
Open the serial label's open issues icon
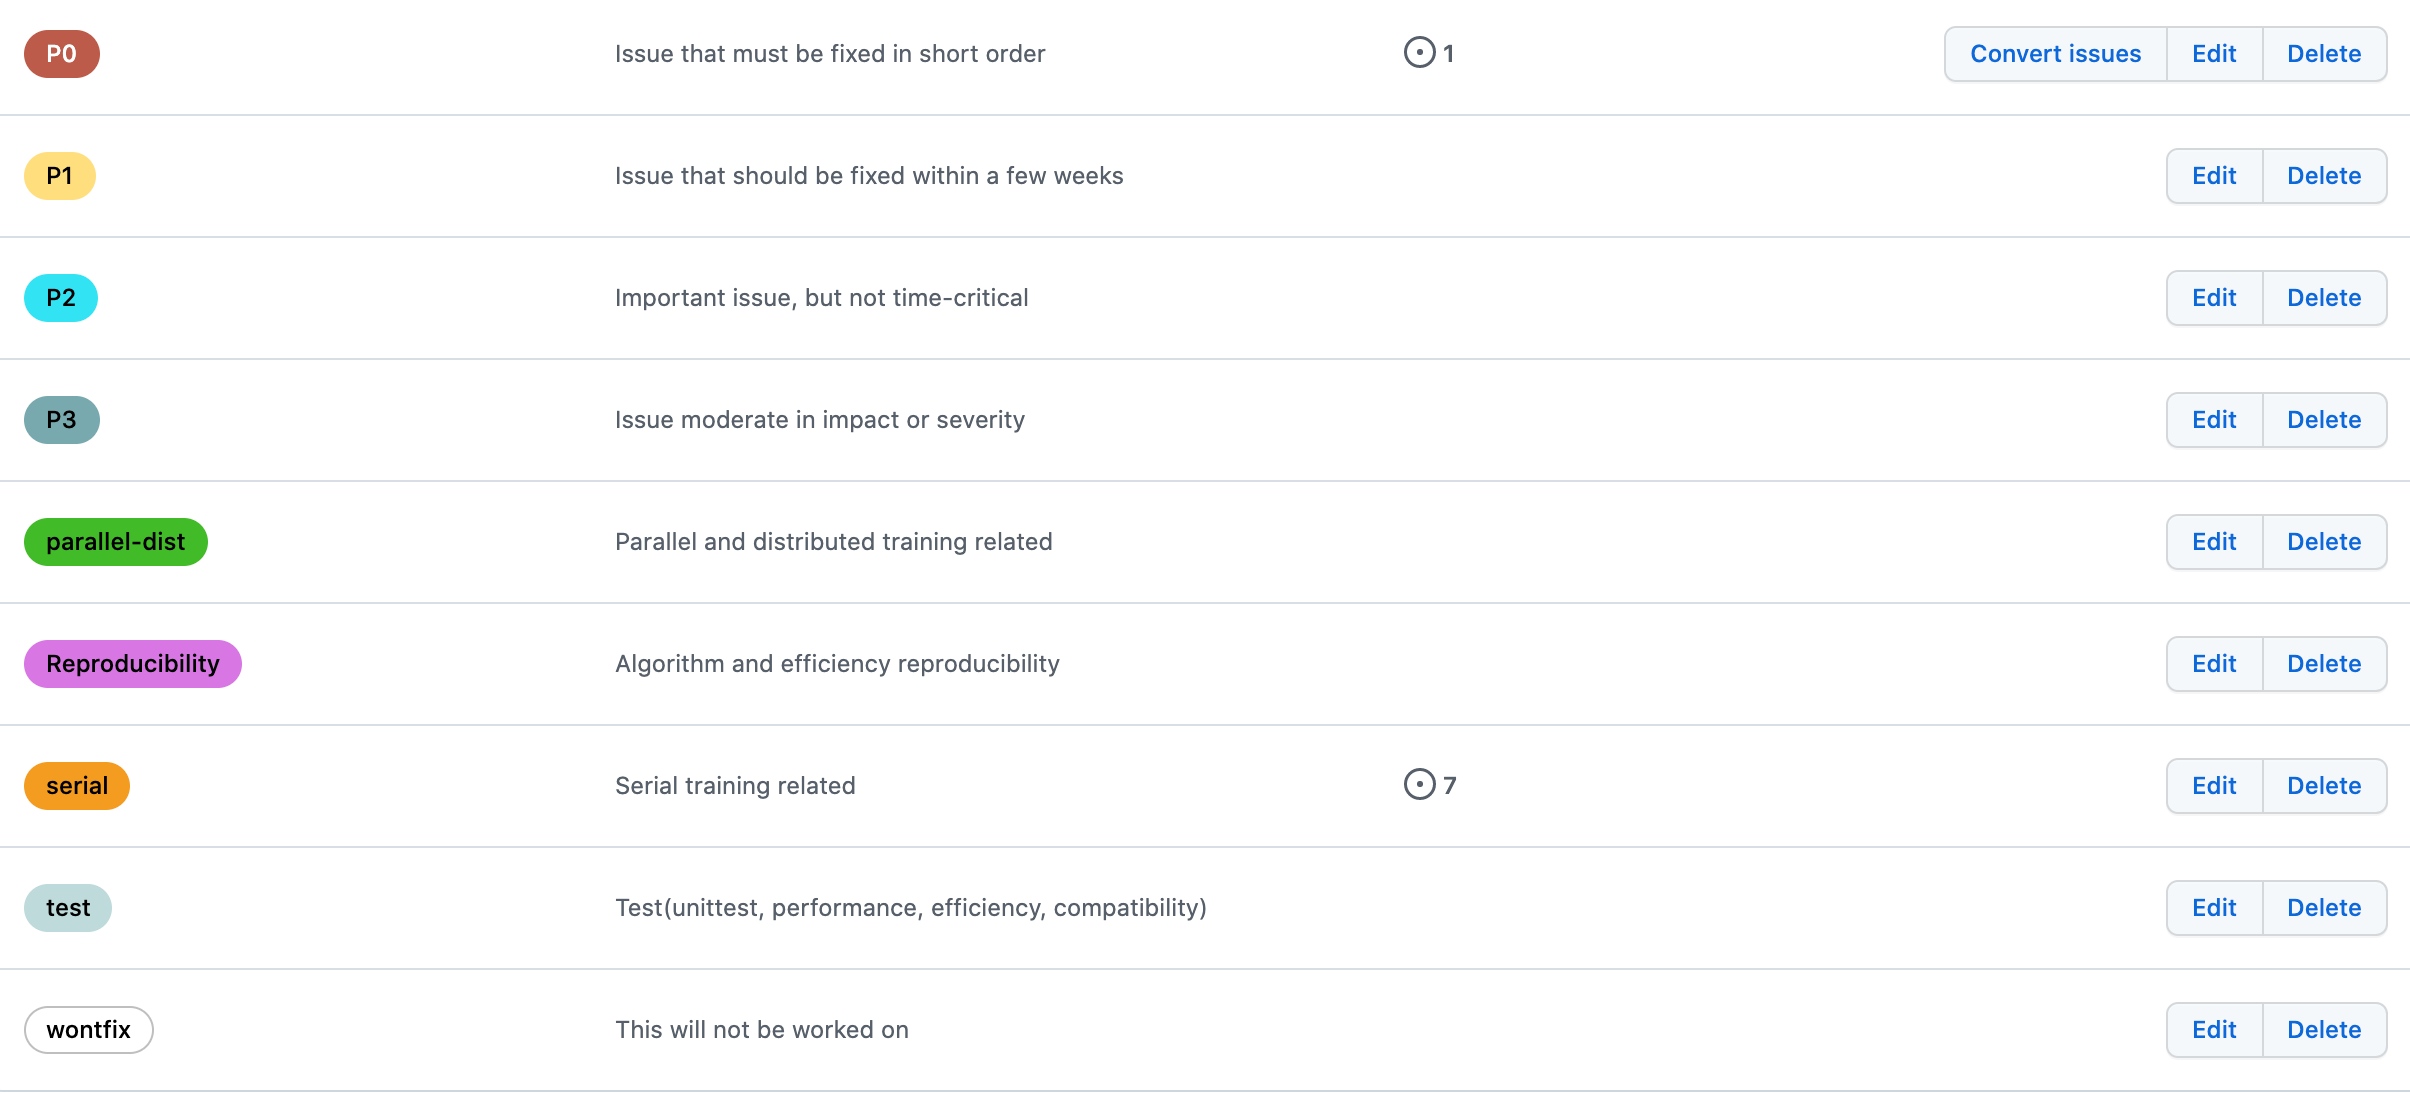point(1419,785)
